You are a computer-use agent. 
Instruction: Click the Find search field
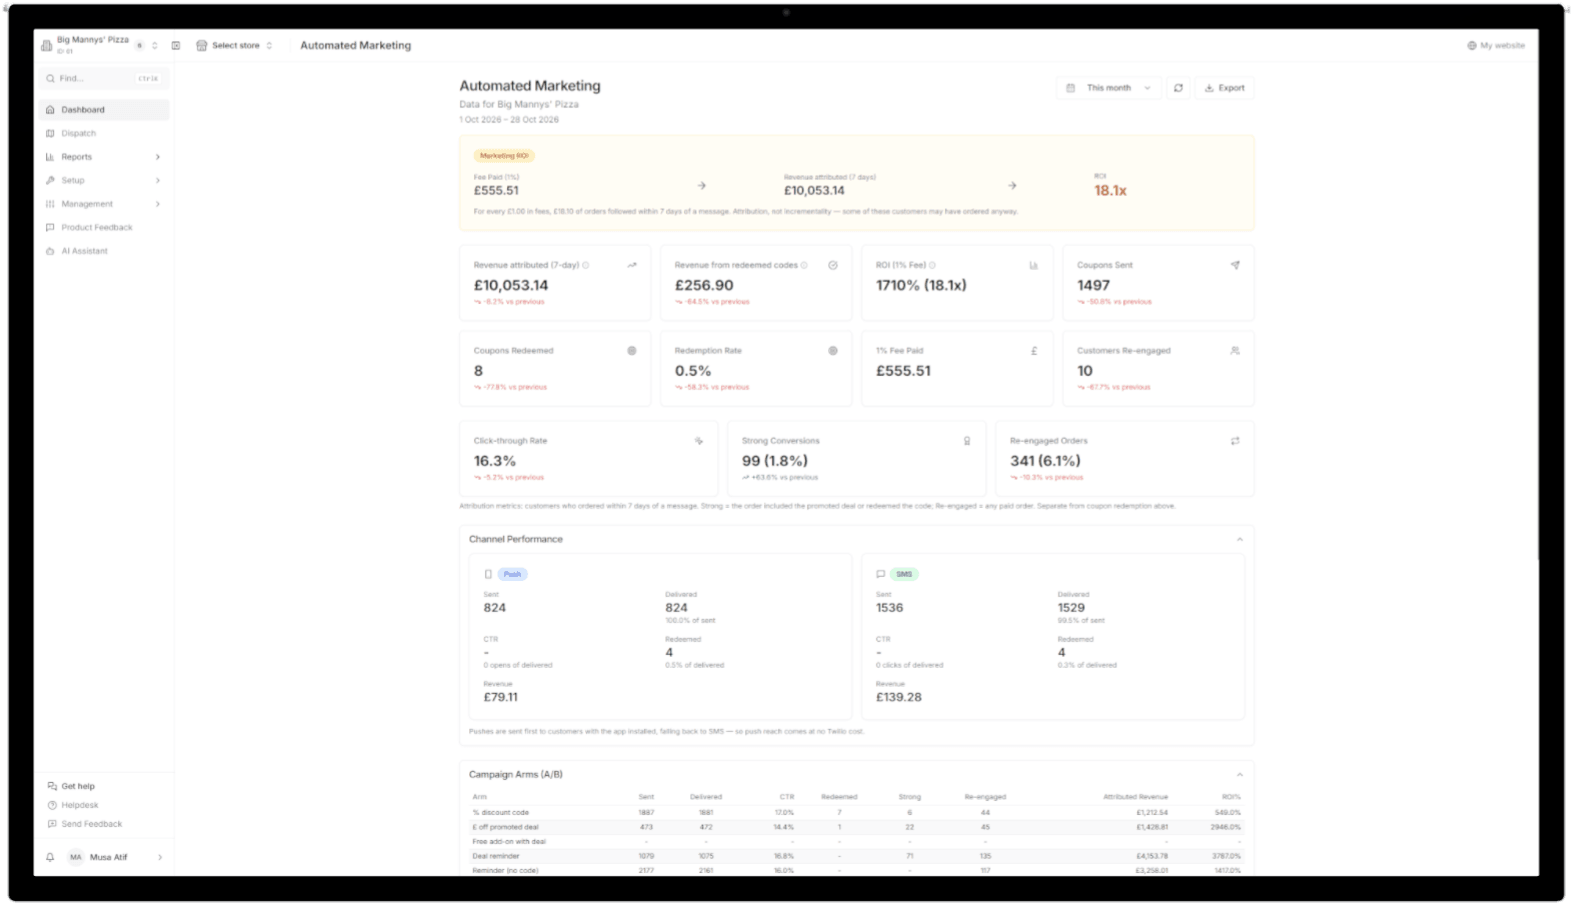pyautogui.click(x=104, y=78)
